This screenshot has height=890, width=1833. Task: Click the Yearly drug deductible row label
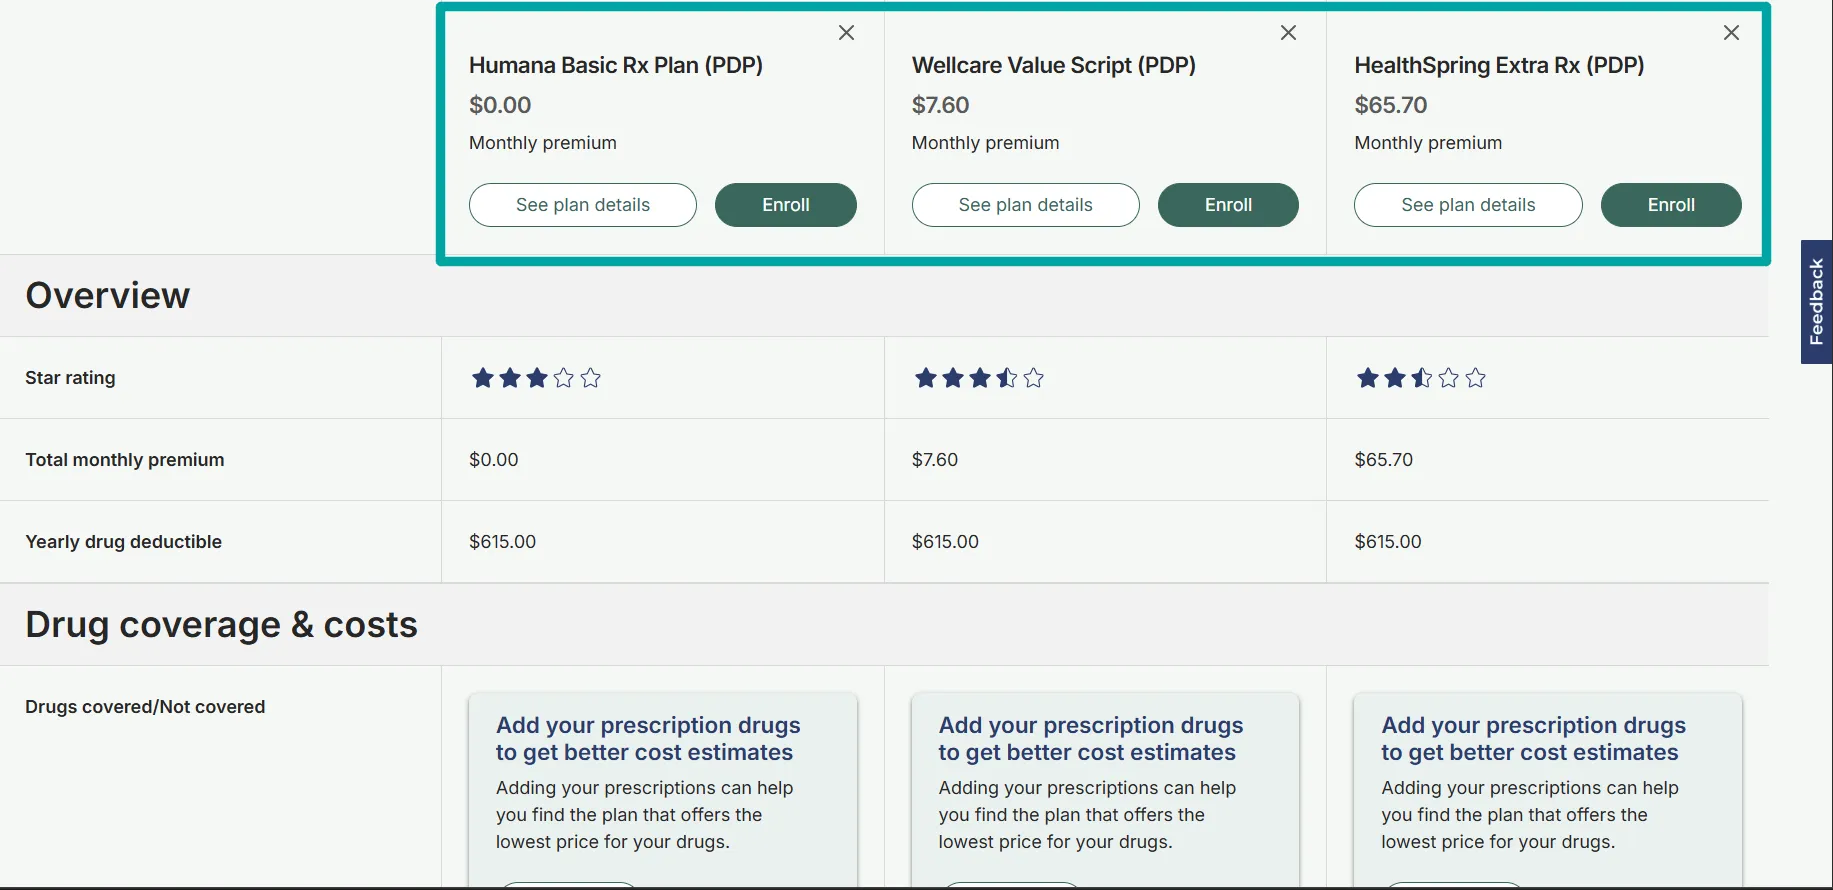point(123,542)
